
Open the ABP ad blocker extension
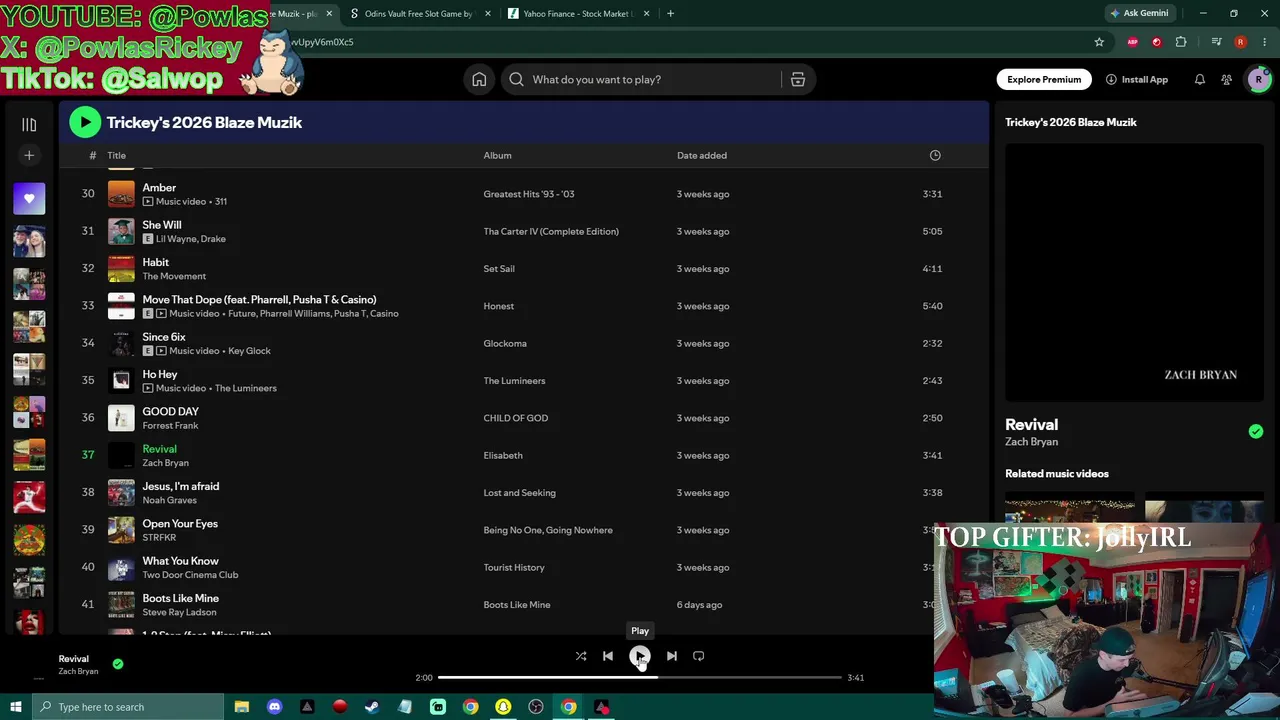[x=1132, y=42]
